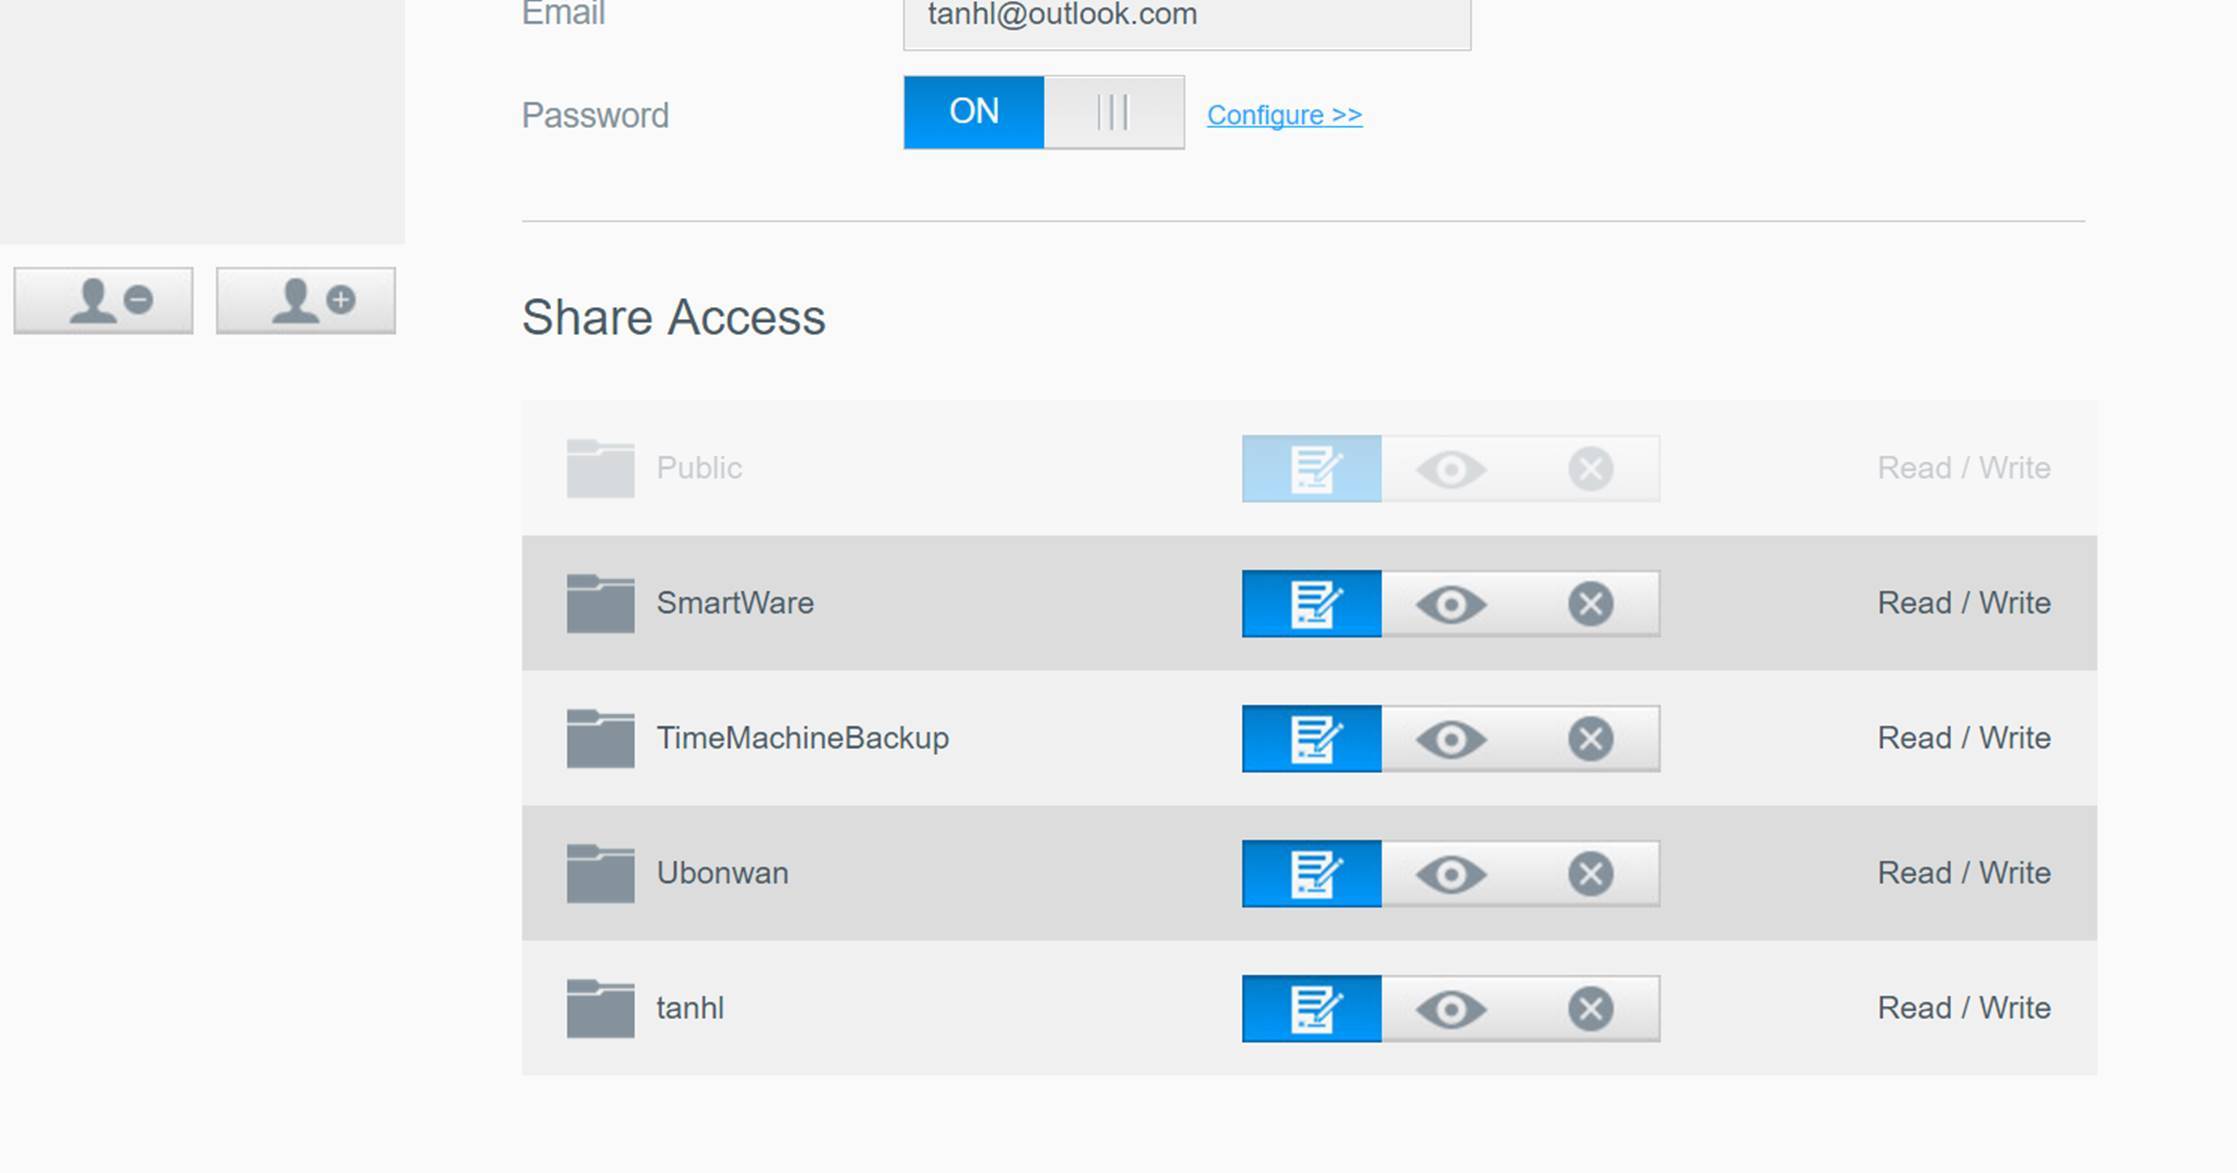Select the Public share folder icon
Screen dimensions: 2237x1173
600,468
